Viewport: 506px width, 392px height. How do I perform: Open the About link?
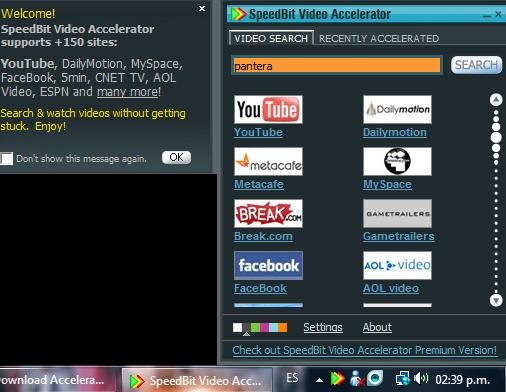377,327
